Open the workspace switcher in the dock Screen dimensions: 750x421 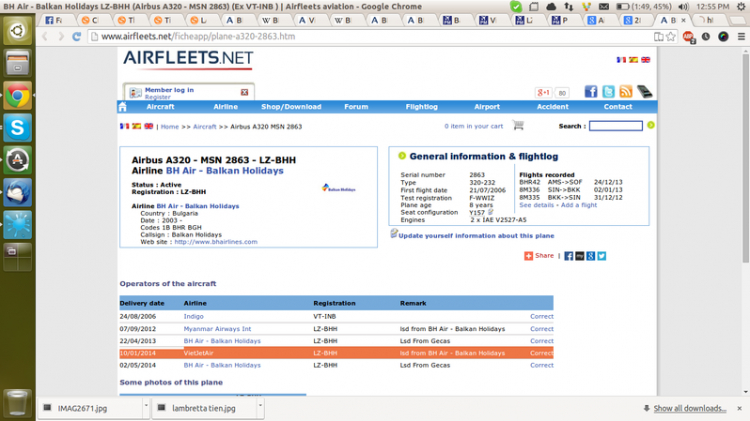17,256
